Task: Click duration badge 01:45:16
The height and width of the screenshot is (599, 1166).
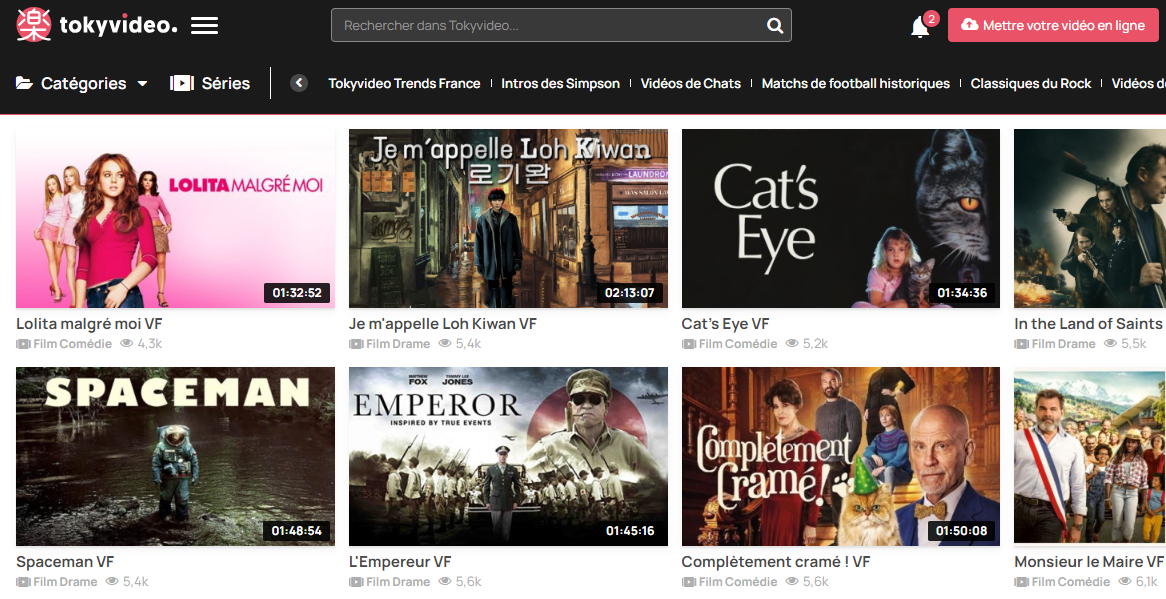Action: click(629, 531)
